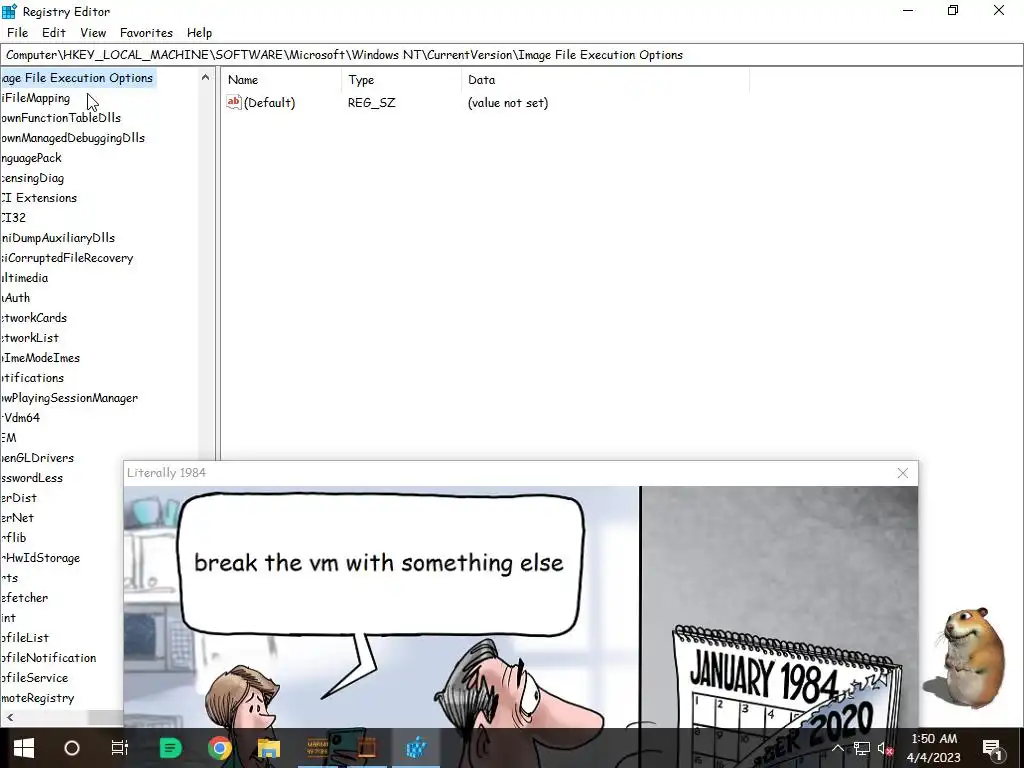Launch the green chat app on taskbar
Image resolution: width=1024 pixels, height=768 pixels.
coord(170,748)
